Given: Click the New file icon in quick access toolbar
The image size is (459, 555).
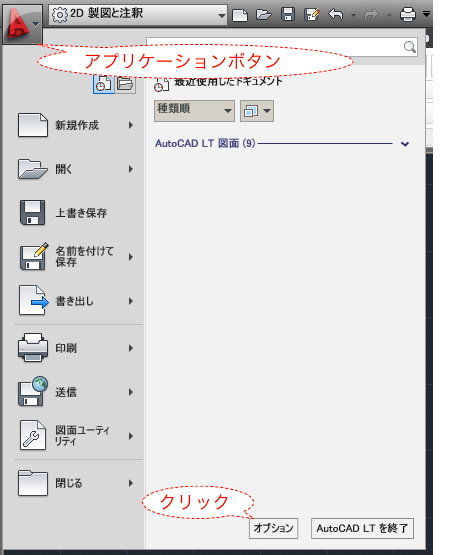Looking at the screenshot, I should pyautogui.click(x=240, y=15).
